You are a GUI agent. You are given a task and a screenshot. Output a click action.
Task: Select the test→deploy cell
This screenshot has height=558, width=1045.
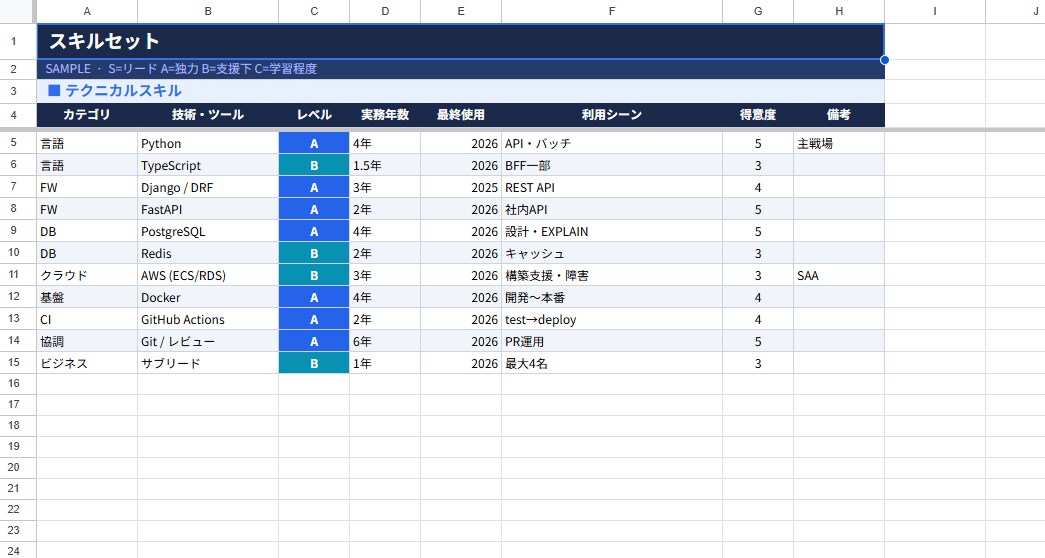(x=612, y=319)
